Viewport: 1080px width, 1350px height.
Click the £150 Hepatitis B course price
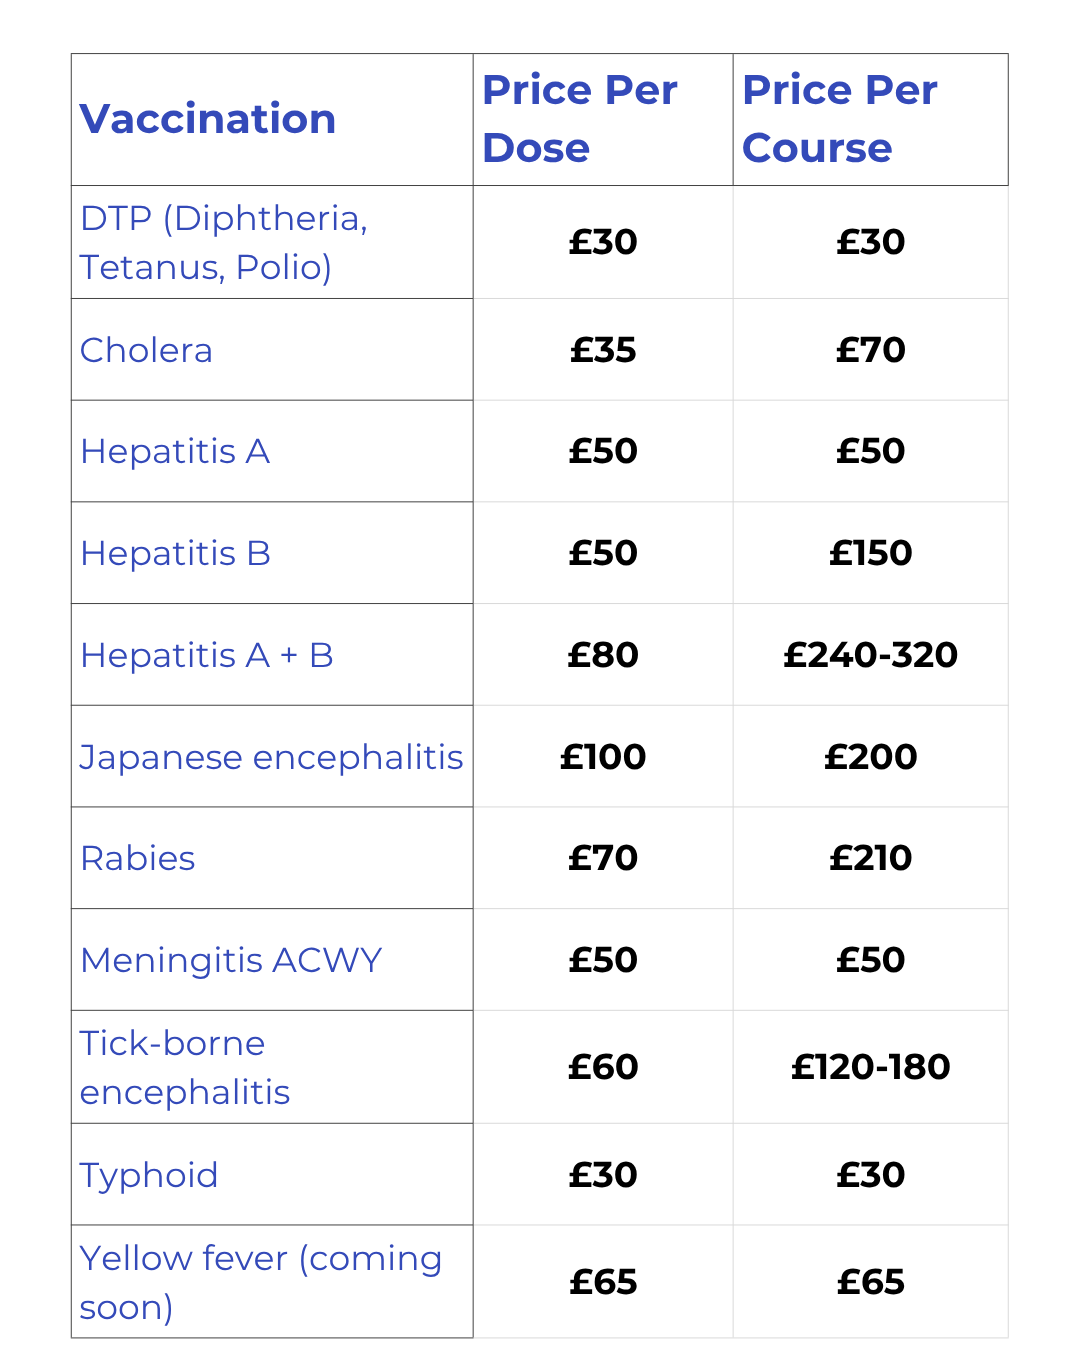870,553
